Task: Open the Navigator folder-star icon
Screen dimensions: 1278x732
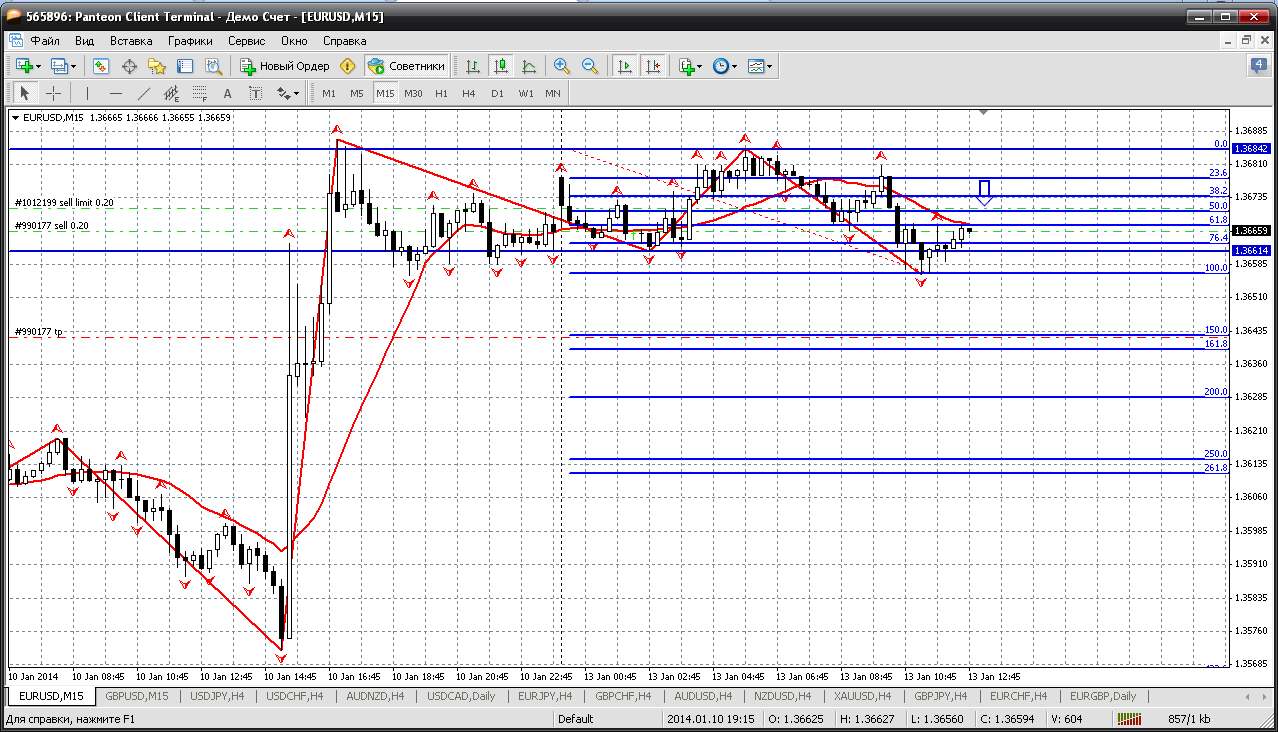Action: pyautogui.click(x=157, y=66)
